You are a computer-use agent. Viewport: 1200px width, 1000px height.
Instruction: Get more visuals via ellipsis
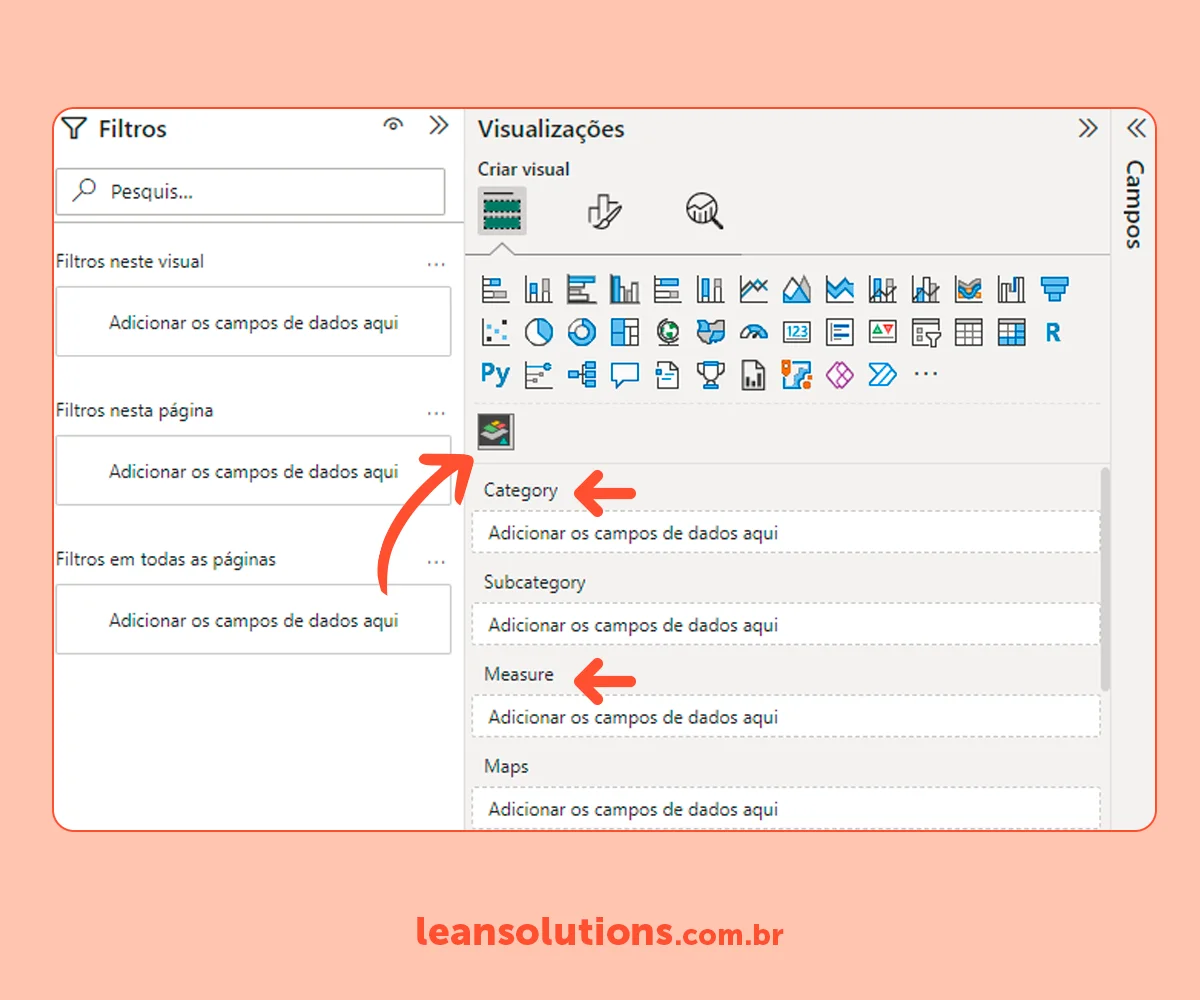pyautogui.click(x=926, y=375)
